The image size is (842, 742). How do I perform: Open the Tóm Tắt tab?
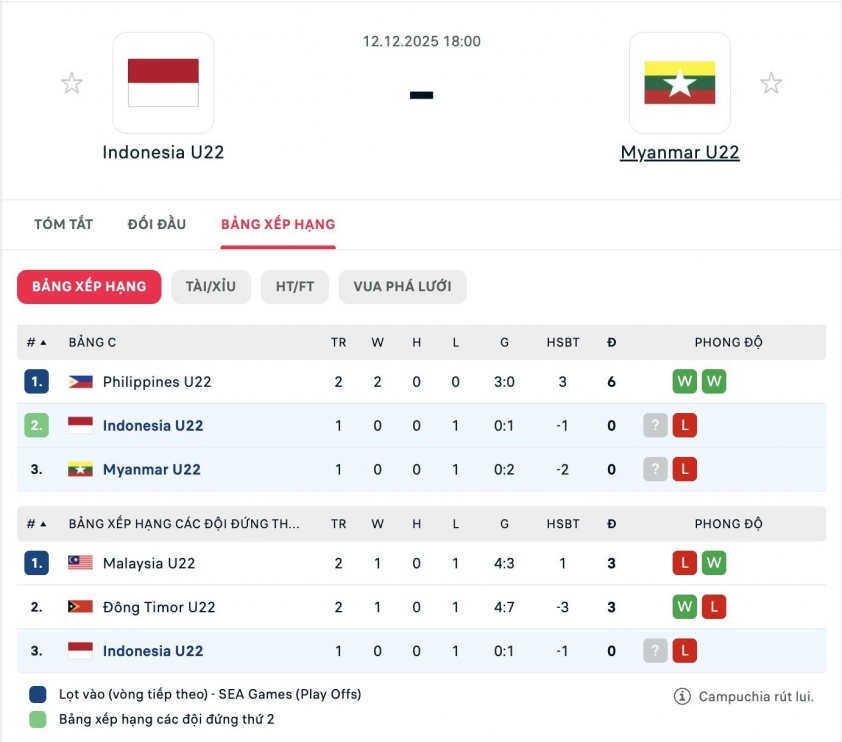pyautogui.click(x=63, y=224)
